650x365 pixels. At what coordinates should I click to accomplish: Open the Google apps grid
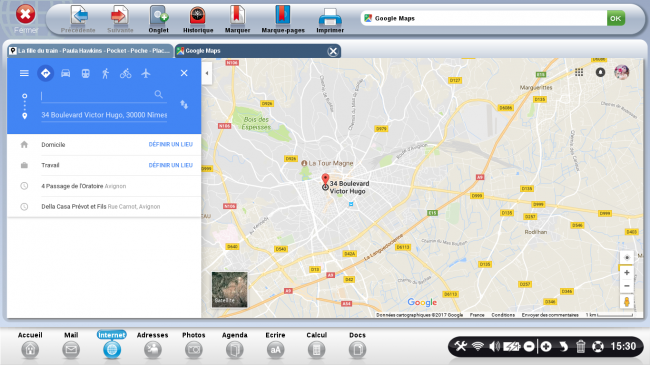[x=579, y=73]
